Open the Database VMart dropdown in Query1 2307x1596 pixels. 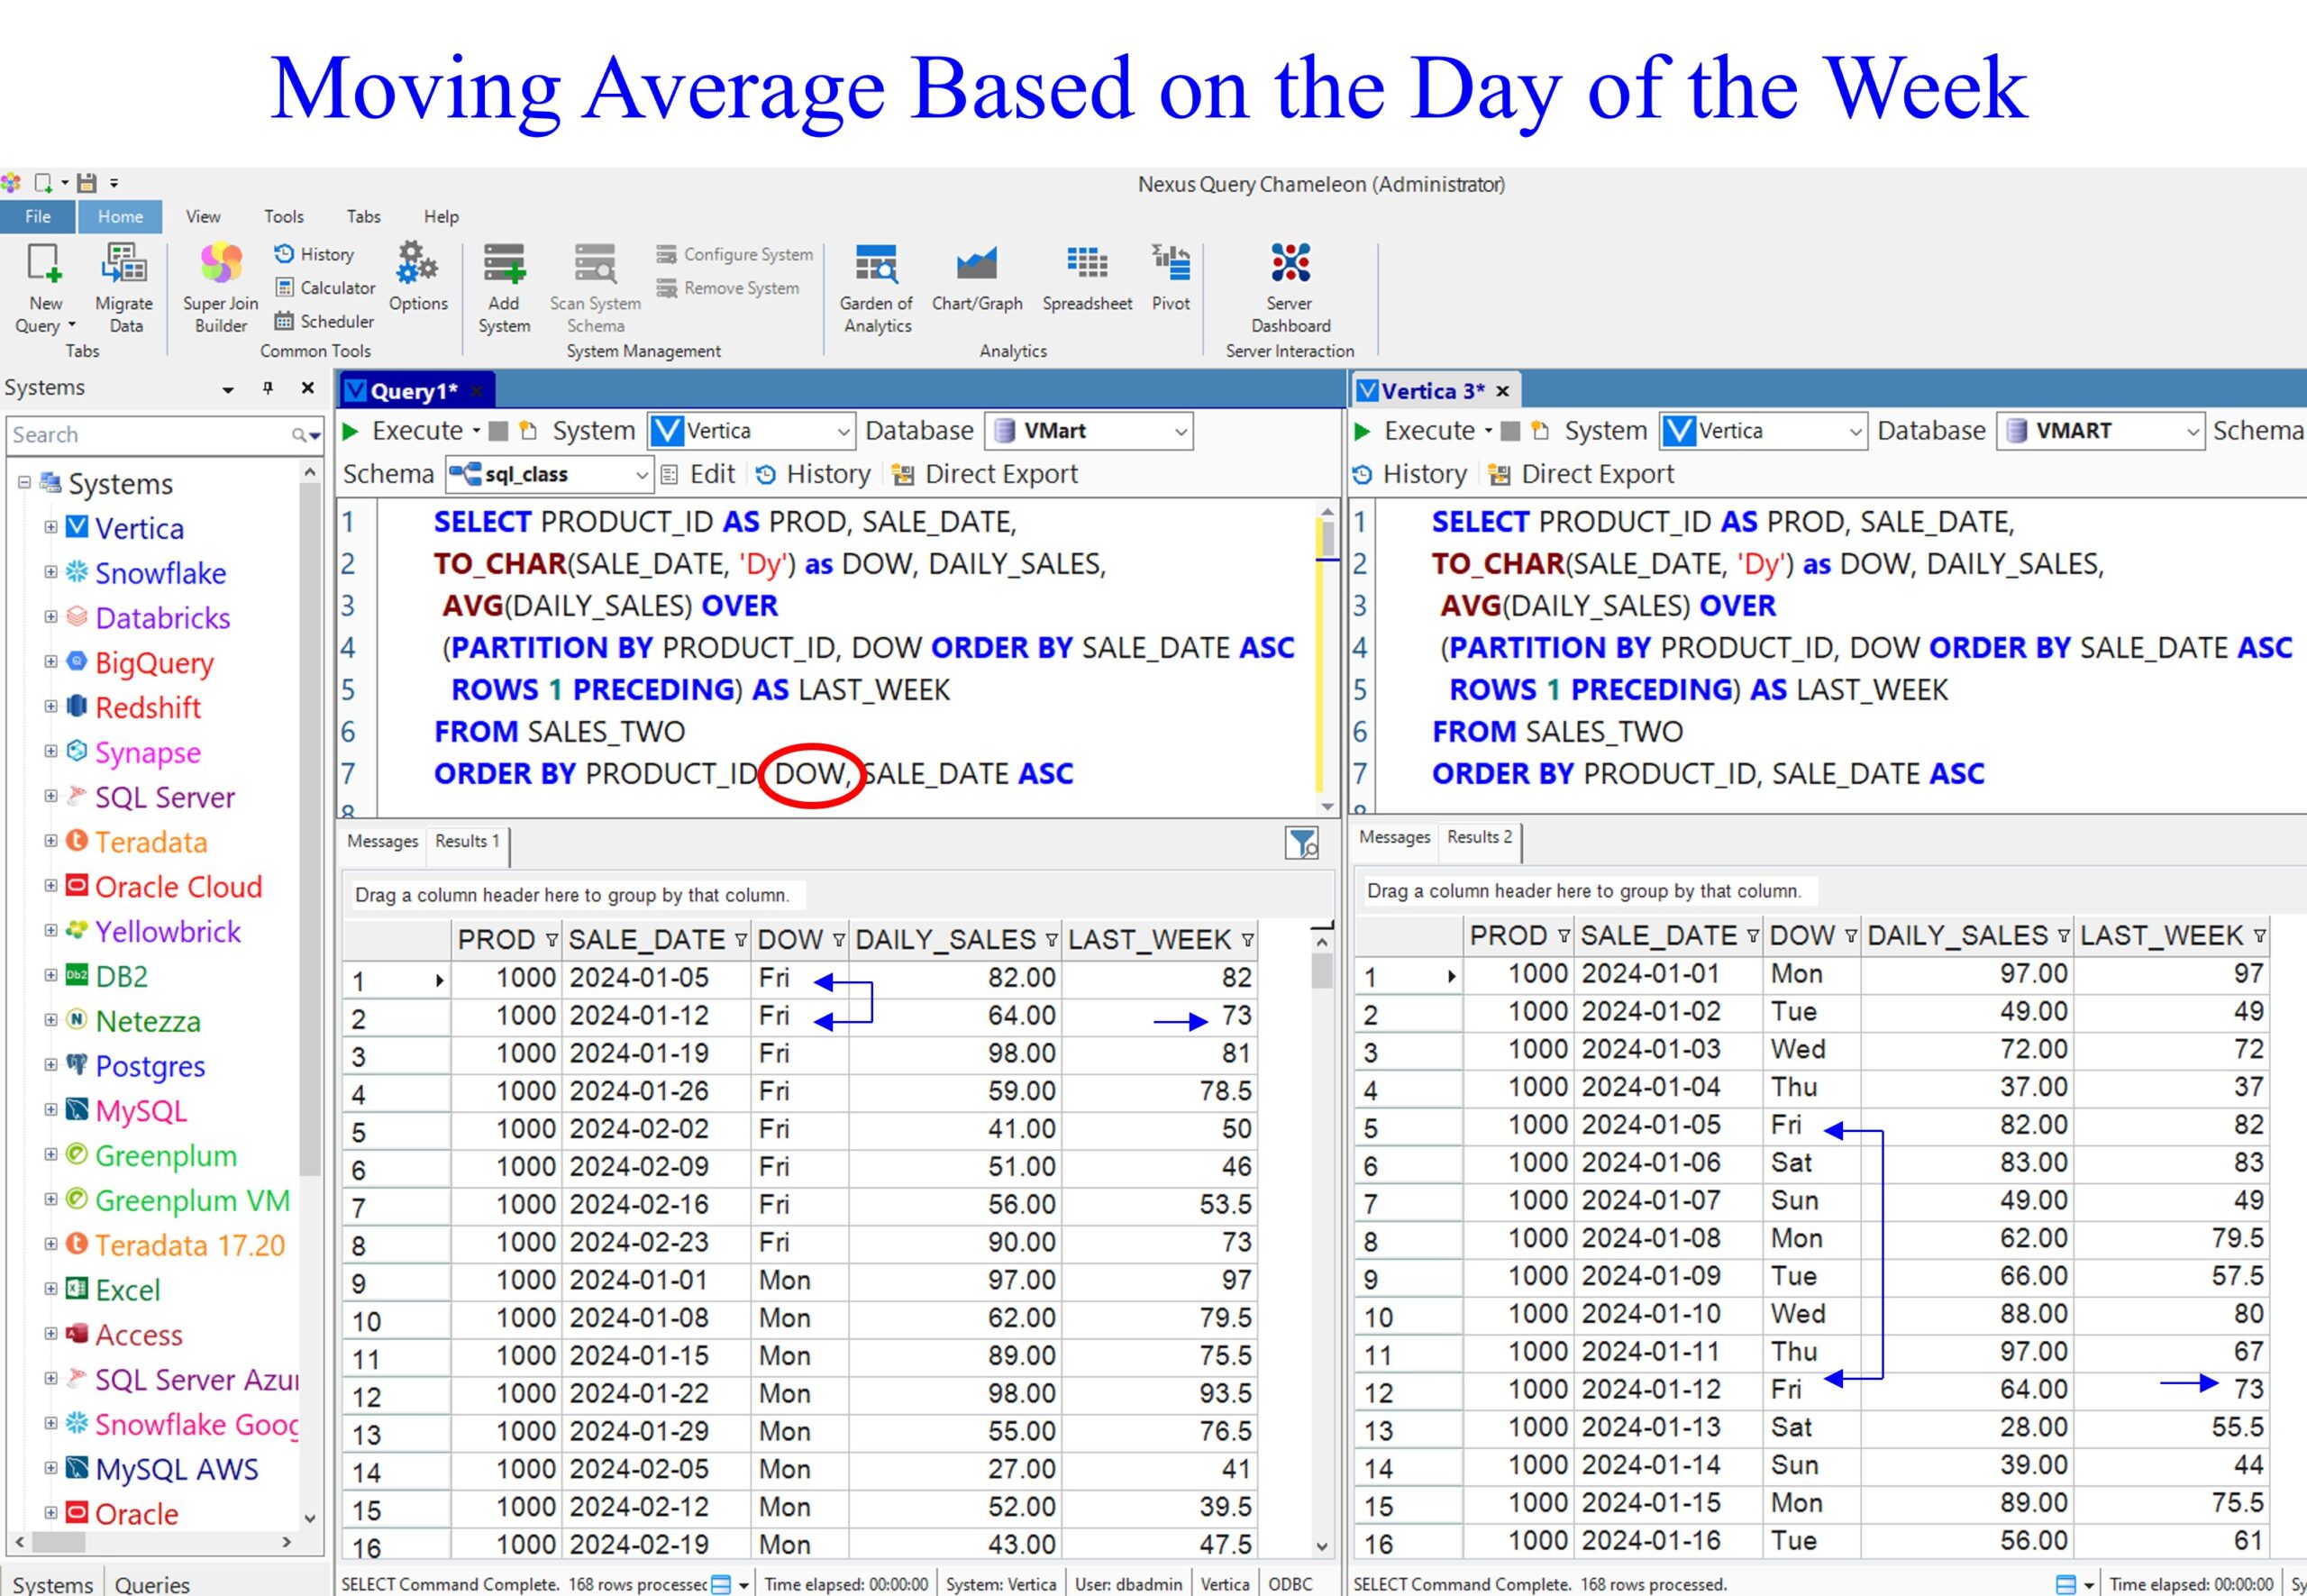coord(1180,432)
